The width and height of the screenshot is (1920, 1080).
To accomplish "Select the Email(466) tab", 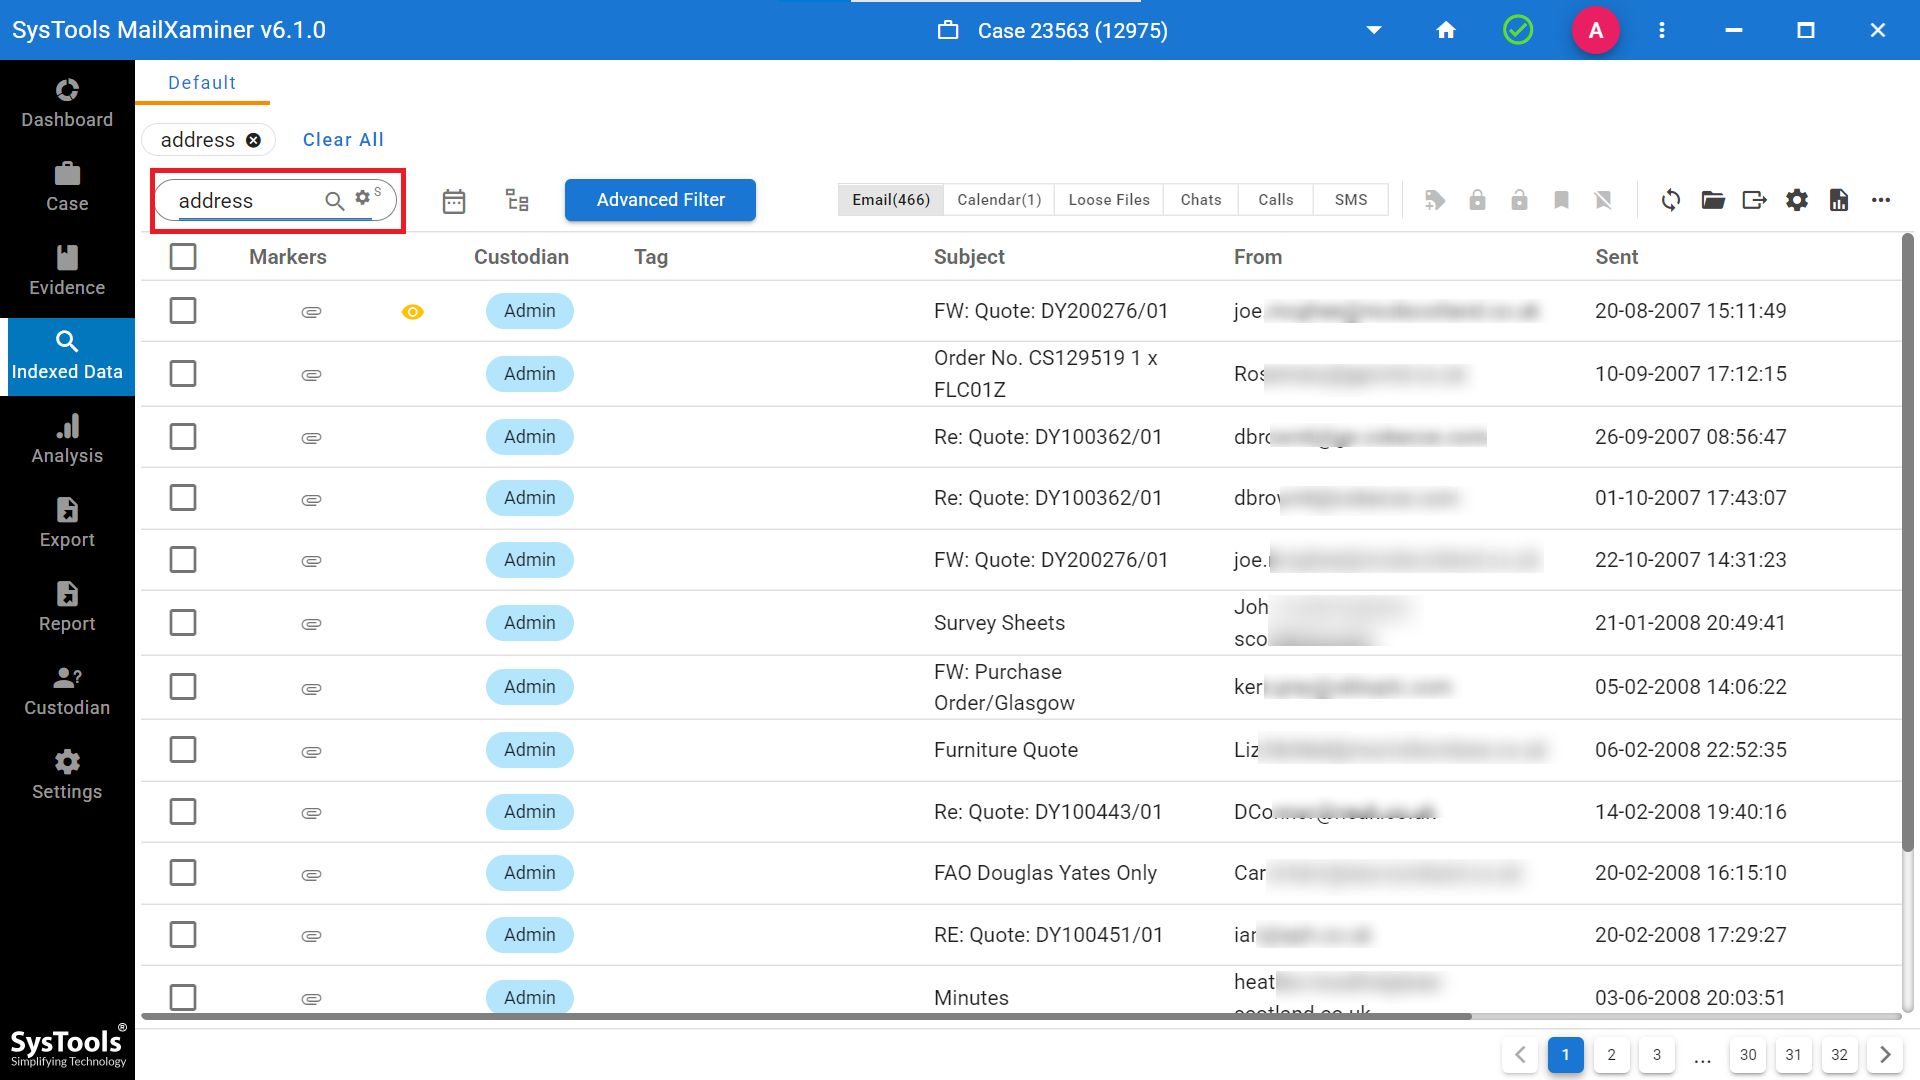I will 890,200.
